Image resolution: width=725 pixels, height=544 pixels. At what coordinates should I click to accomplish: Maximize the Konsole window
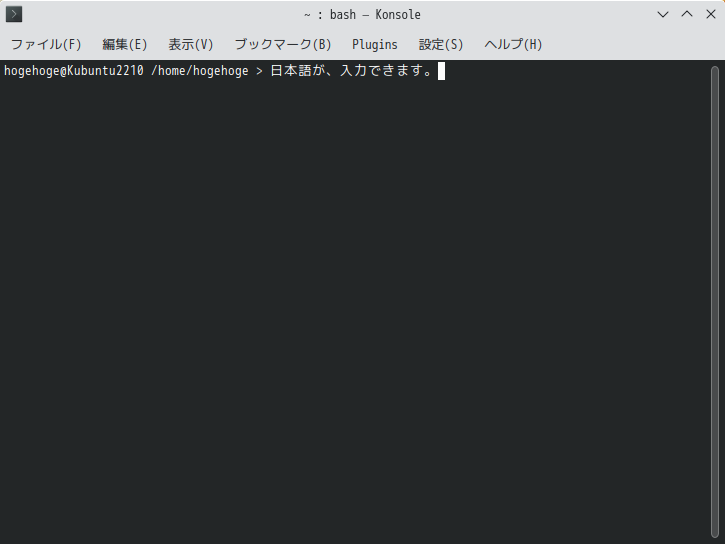click(687, 14)
